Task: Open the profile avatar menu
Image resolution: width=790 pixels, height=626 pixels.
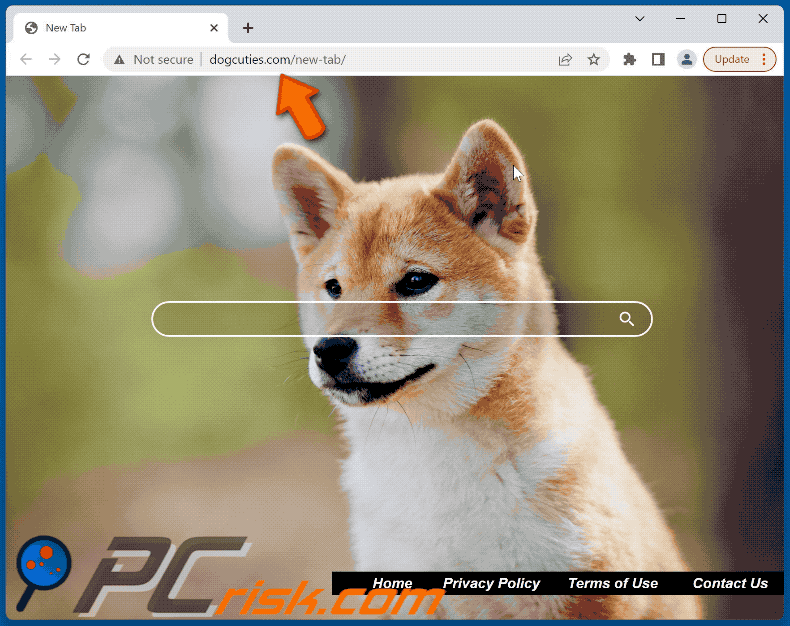Action: click(x=686, y=59)
